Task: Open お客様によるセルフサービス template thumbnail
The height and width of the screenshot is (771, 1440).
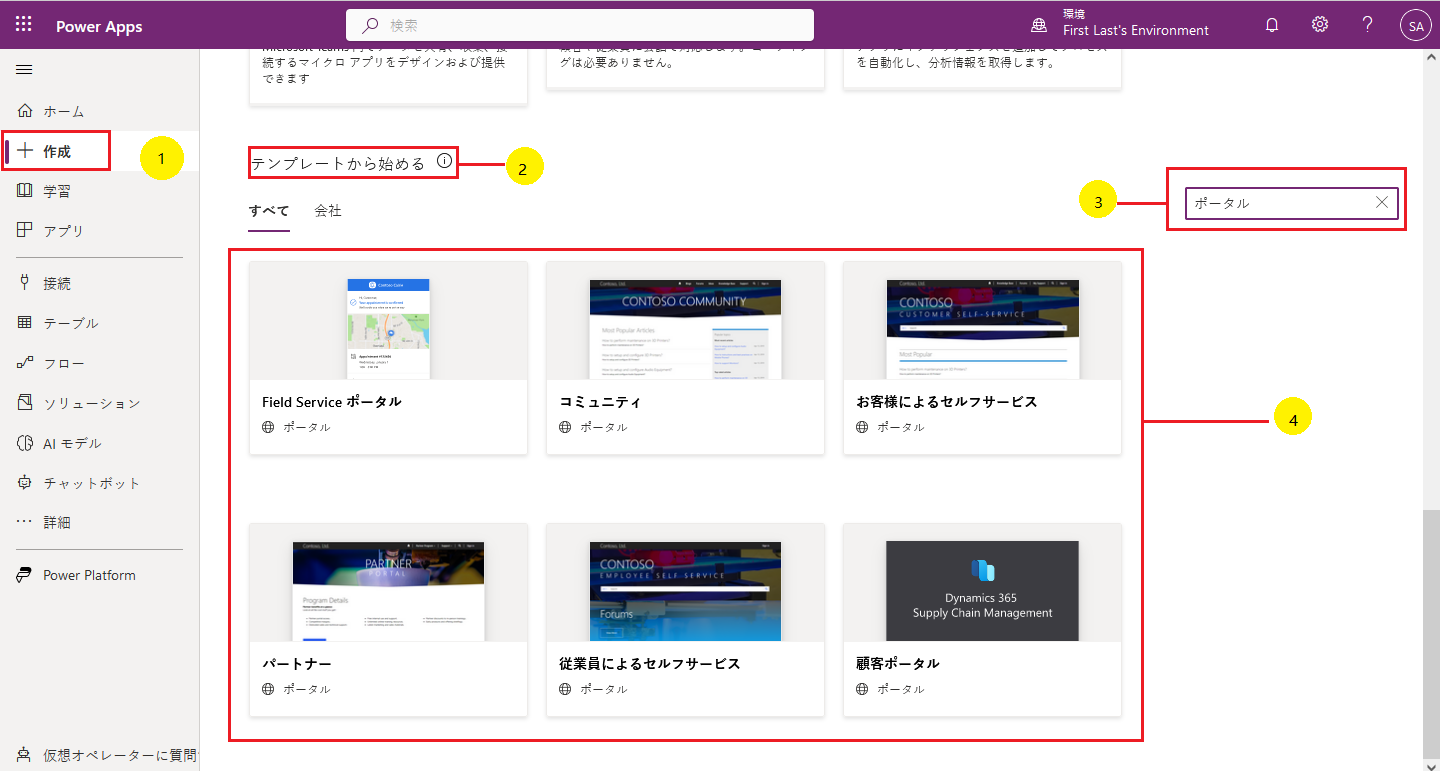Action: tap(982, 329)
